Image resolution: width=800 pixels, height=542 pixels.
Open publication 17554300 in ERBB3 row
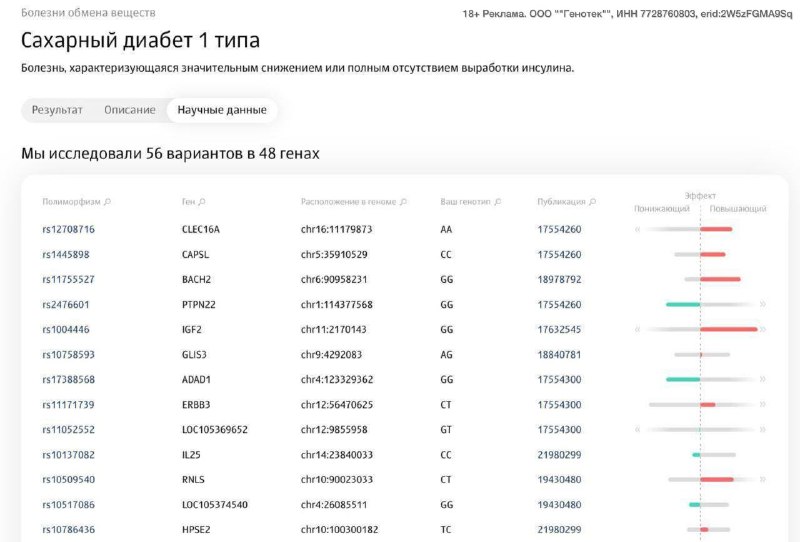[559, 405]
